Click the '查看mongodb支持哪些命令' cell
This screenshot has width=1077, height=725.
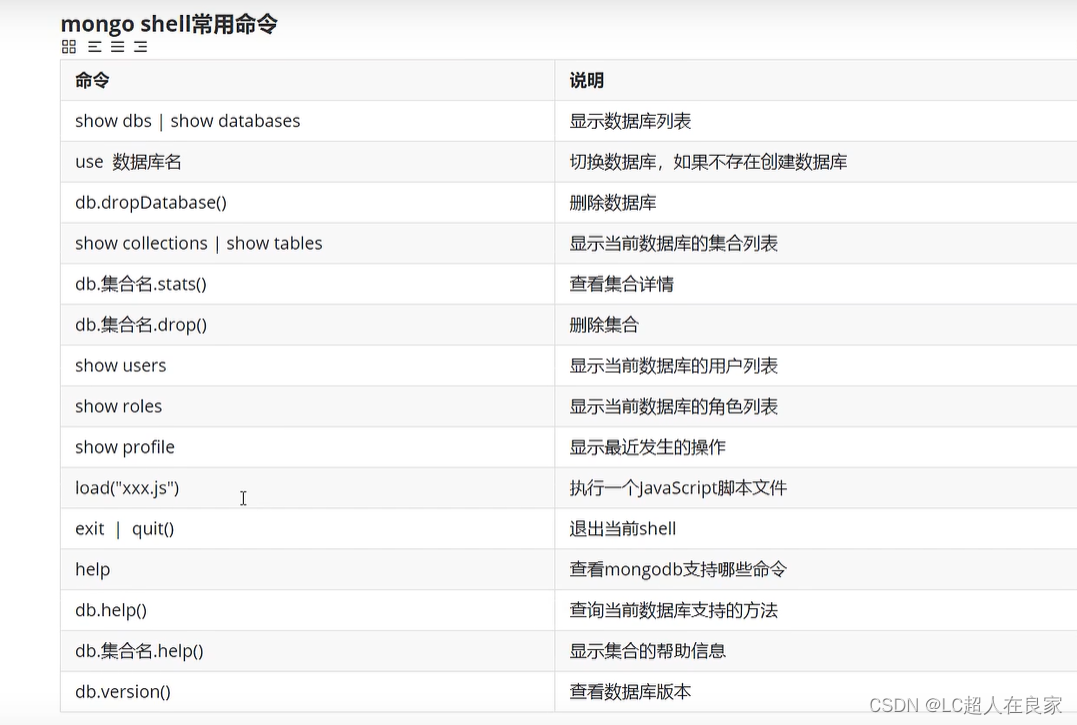pyautogui.click(x=816, y=569)
